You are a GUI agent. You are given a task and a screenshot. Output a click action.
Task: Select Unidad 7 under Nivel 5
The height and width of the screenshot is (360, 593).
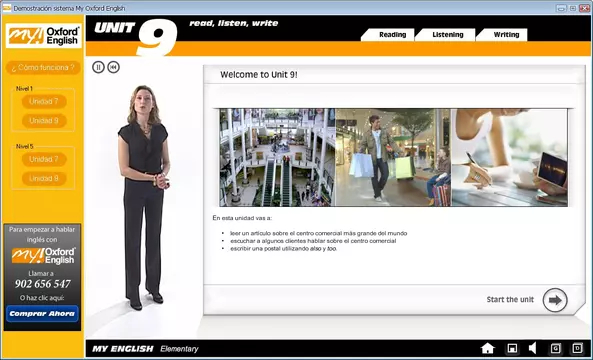[44, 160]
